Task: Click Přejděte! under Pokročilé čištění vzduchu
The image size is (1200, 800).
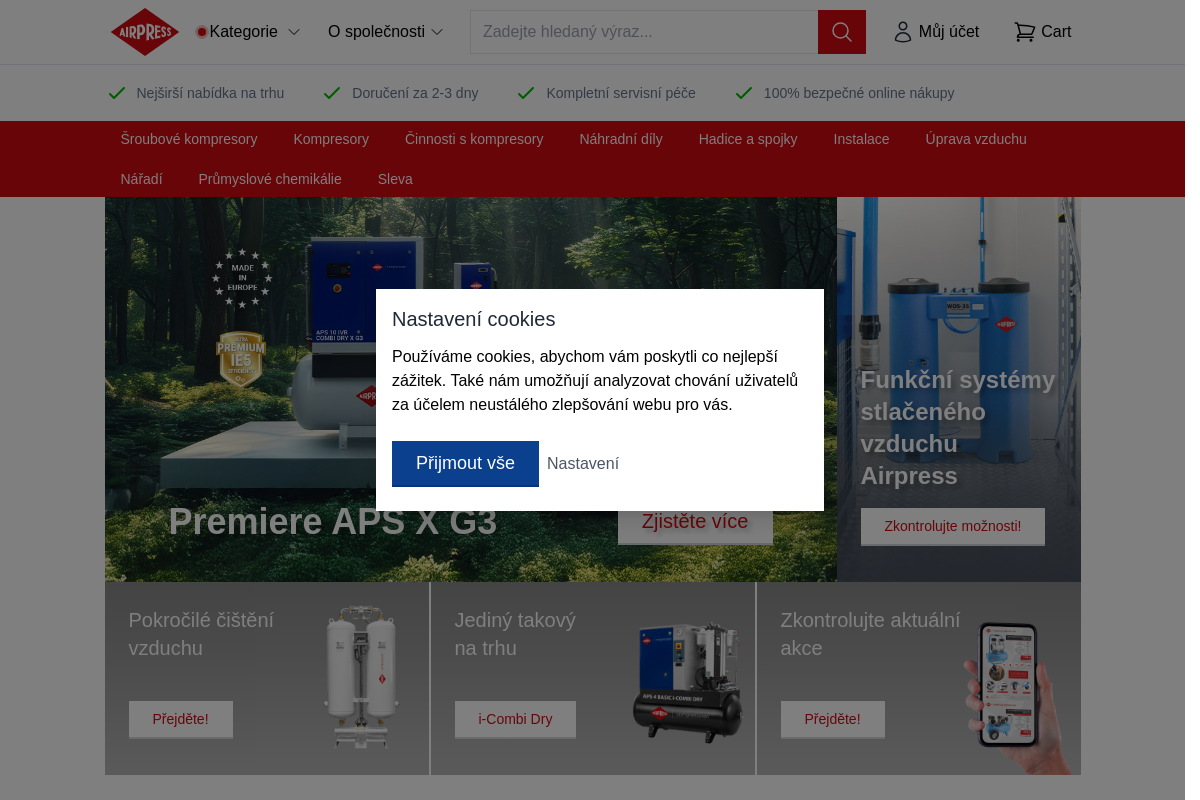Action: (x=181, y=719)
